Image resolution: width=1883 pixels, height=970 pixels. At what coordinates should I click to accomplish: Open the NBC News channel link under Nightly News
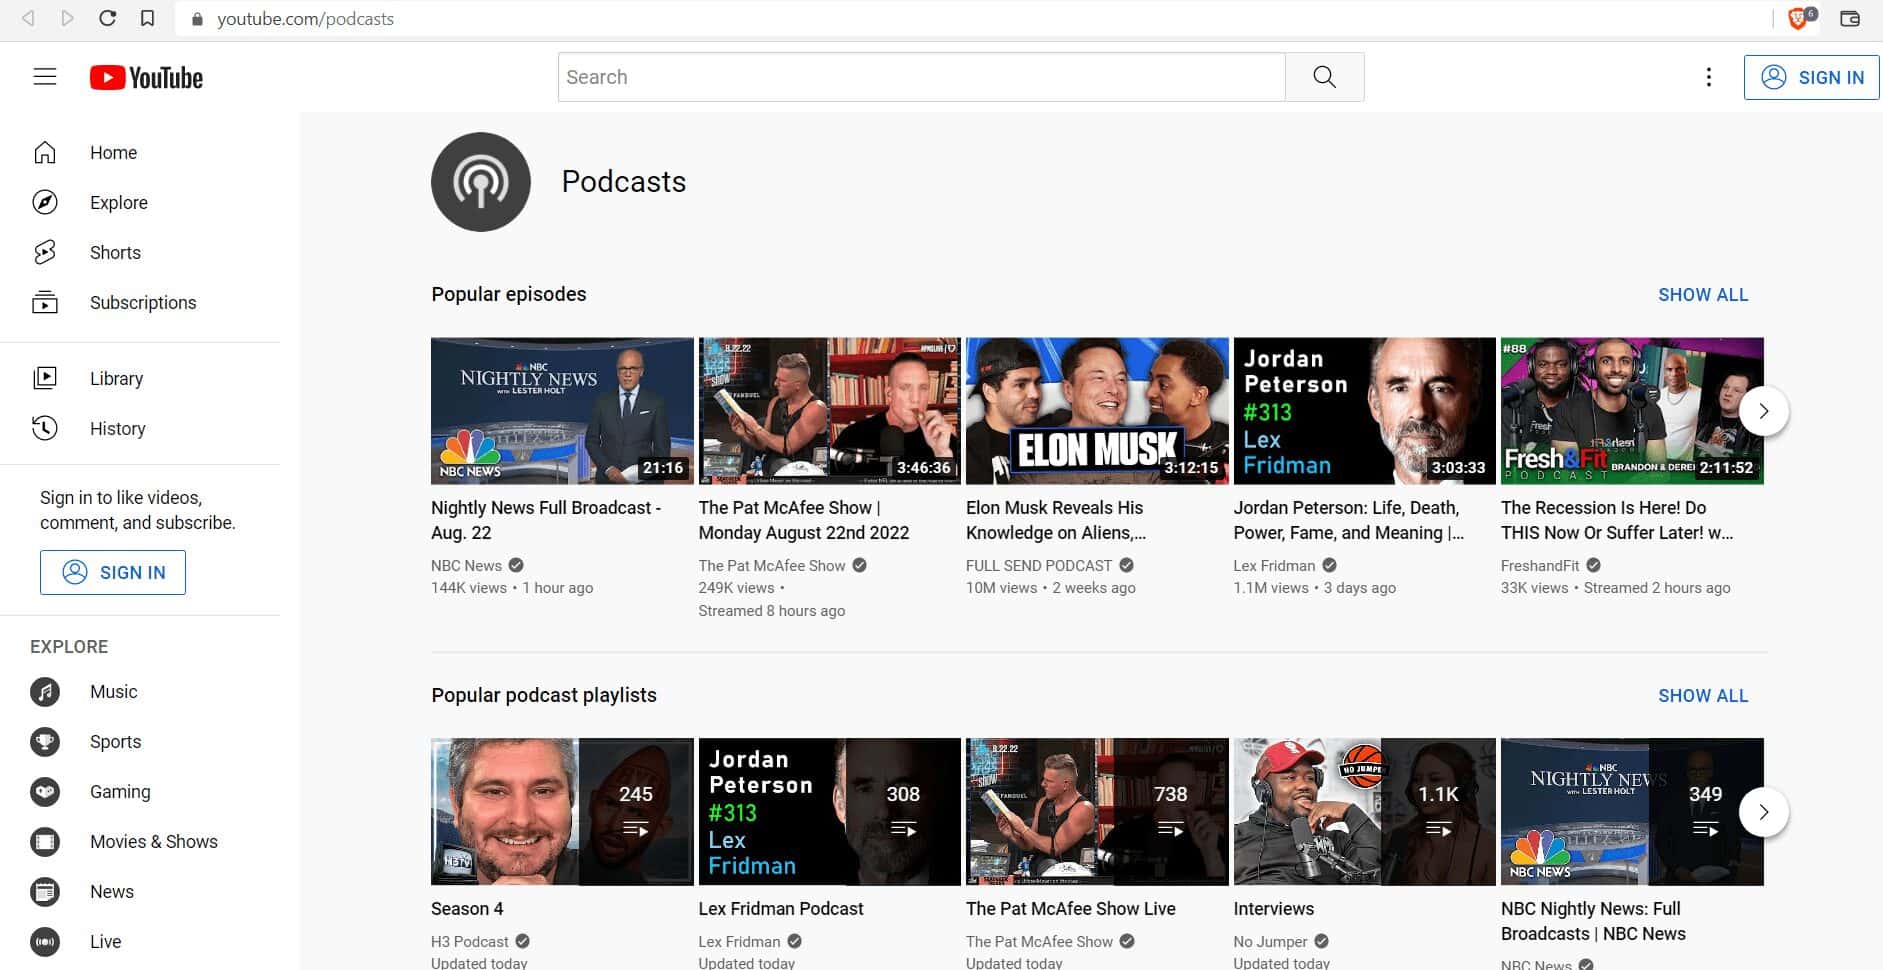click(x=466, y=565)
